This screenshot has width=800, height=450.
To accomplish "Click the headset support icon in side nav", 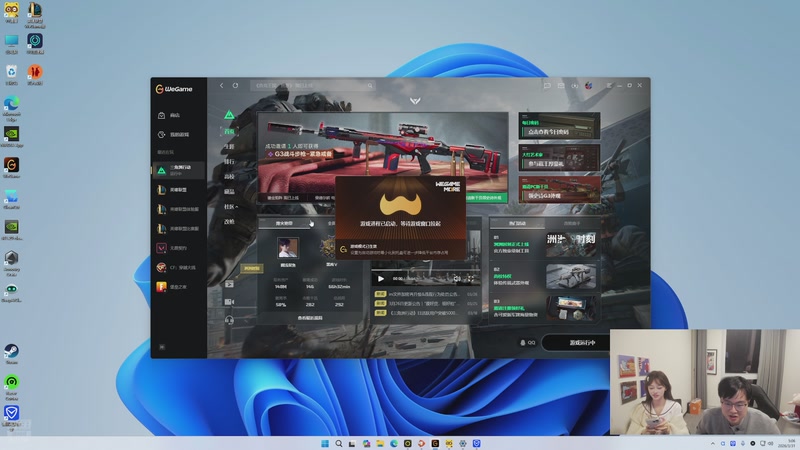I will [x=230, y=320].
